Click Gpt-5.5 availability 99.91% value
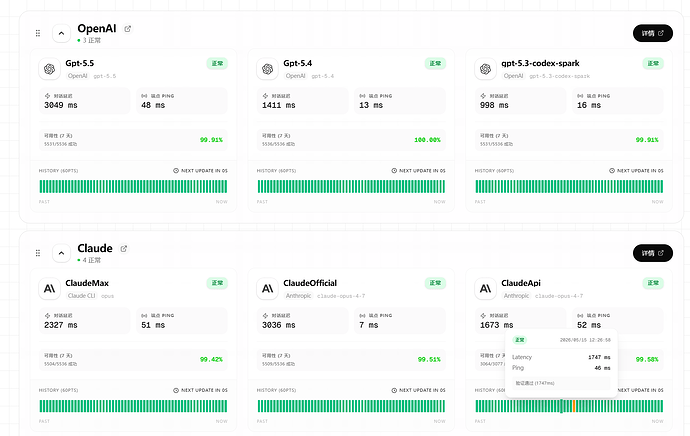 (x=211, y=140)
